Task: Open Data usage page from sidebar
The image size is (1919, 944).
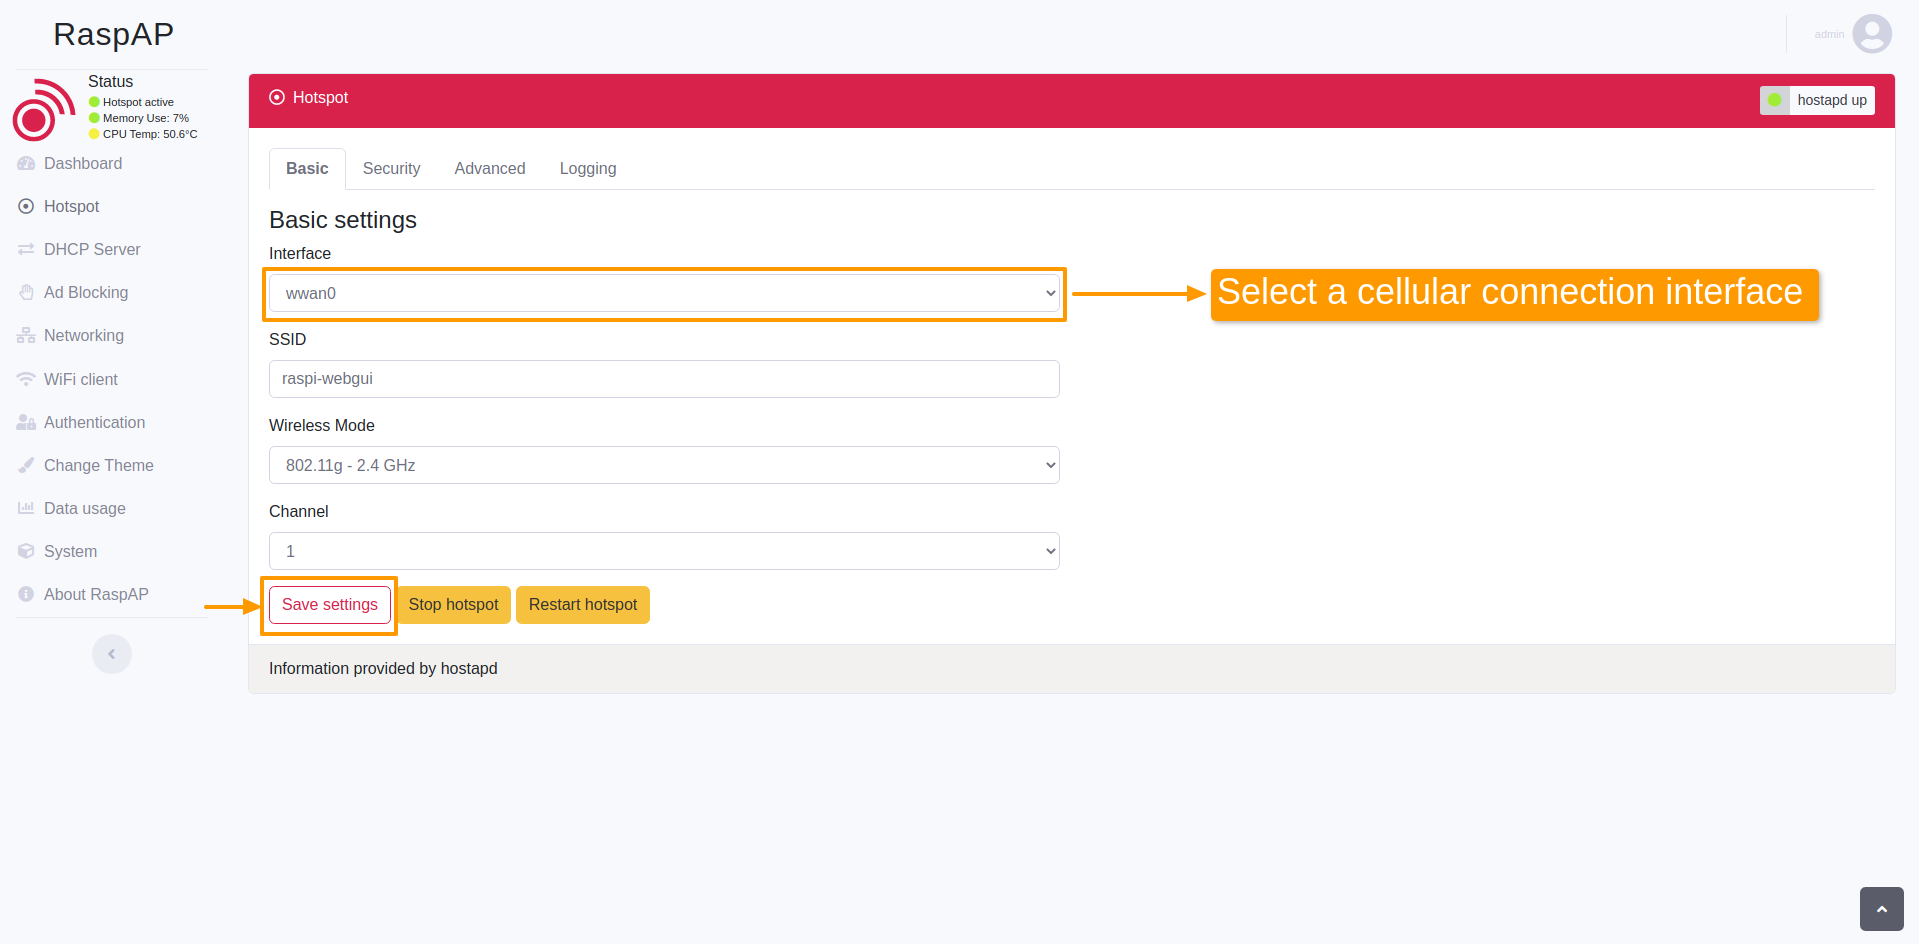Action: (x=85, y=508)
